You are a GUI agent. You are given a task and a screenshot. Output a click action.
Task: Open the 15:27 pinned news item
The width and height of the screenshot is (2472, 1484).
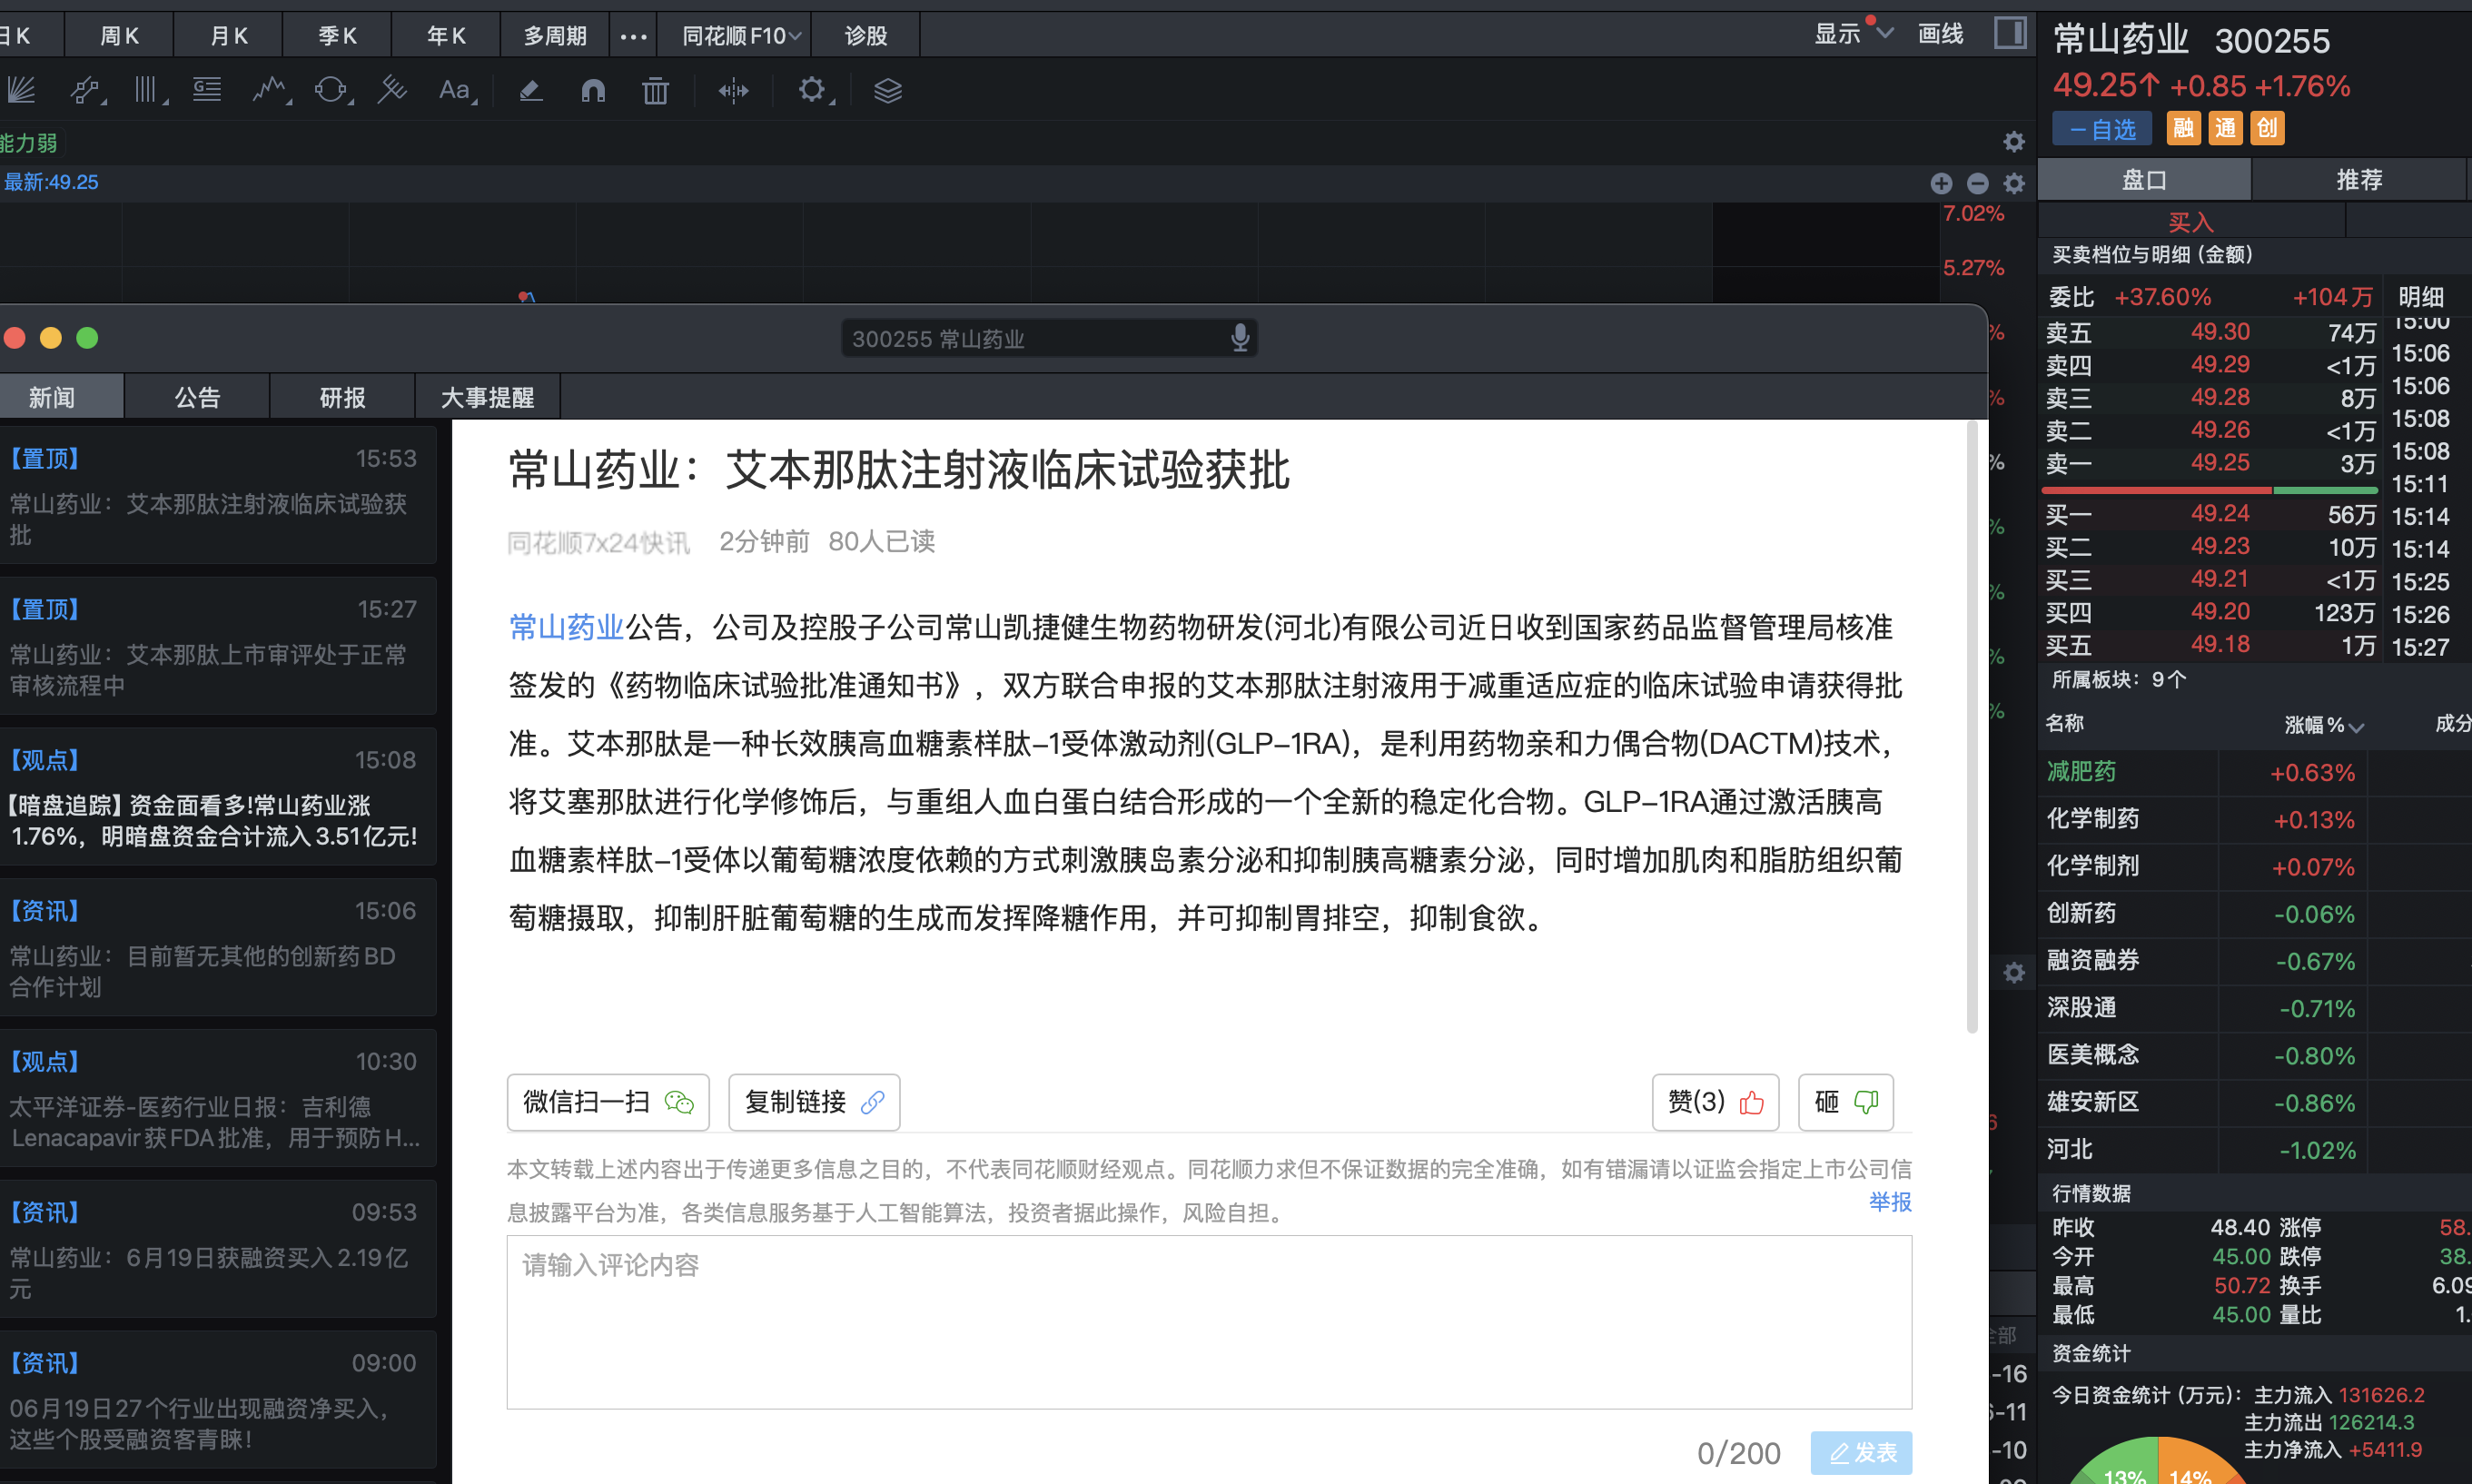coord(217,646)
